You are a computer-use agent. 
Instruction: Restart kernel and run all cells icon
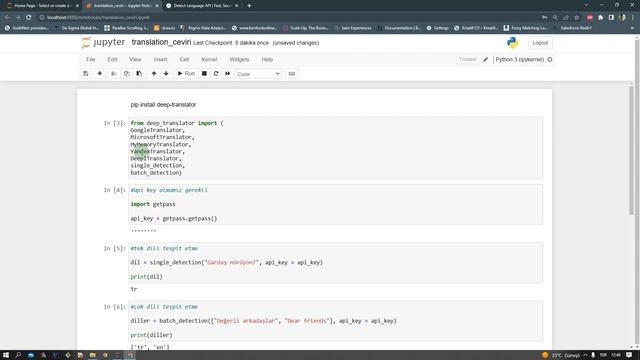(228, 73)
